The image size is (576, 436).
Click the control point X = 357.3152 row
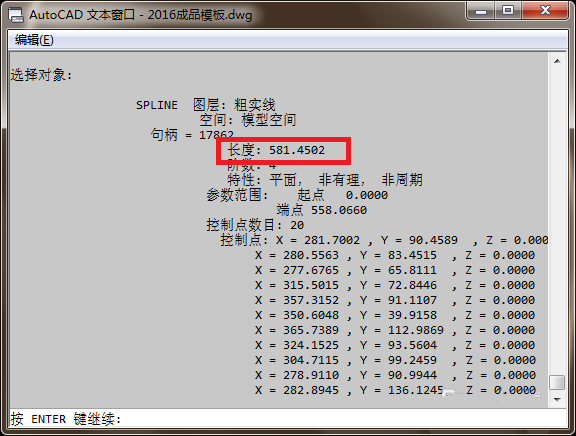tap(395, 300)
